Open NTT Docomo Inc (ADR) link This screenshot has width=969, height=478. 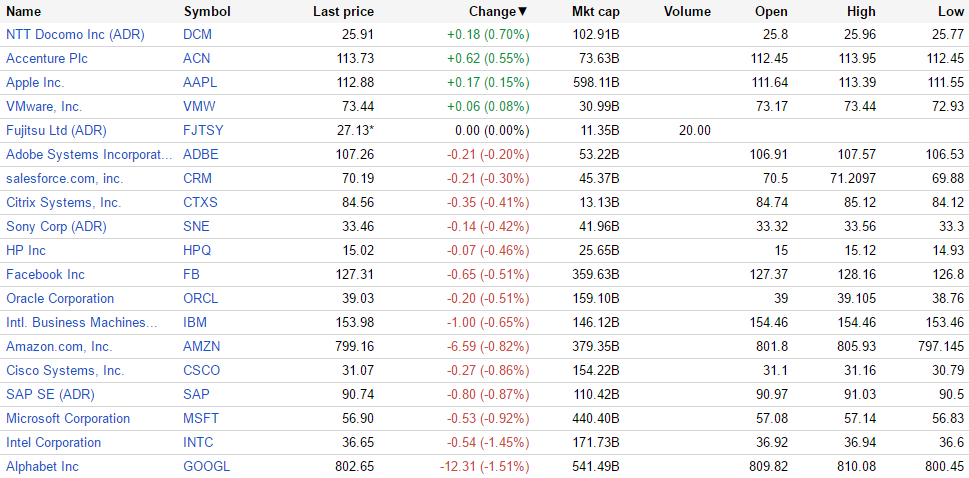coord(75,34)
